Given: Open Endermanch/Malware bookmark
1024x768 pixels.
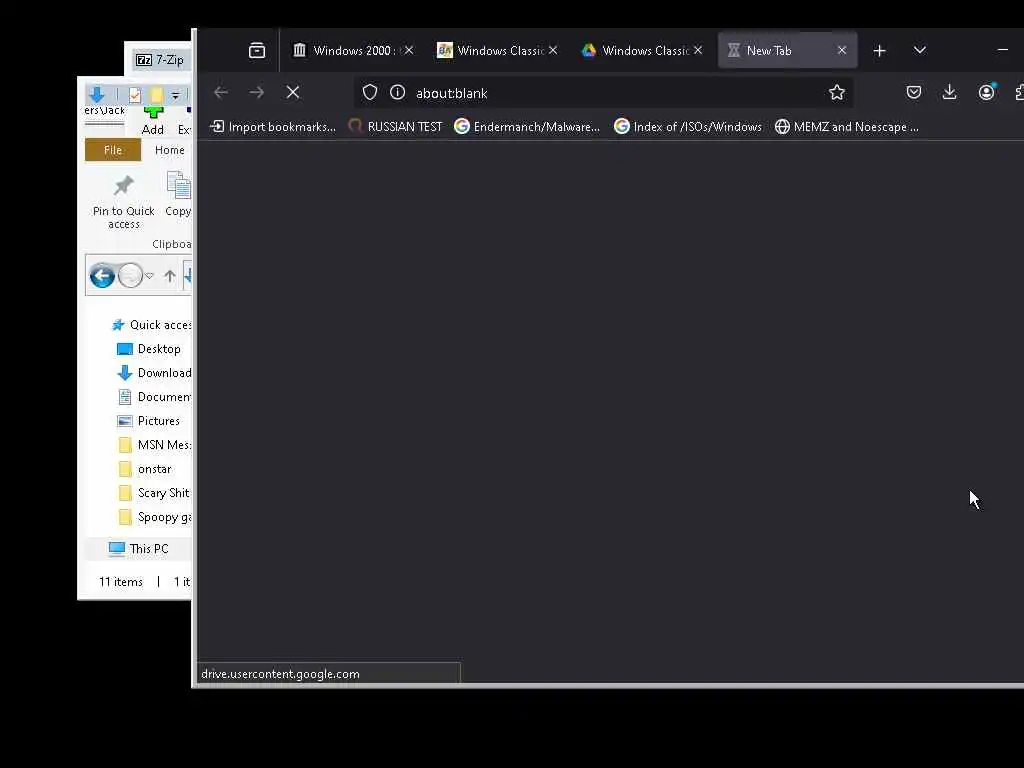Looking at the screenshot, I should coord(527,127).
